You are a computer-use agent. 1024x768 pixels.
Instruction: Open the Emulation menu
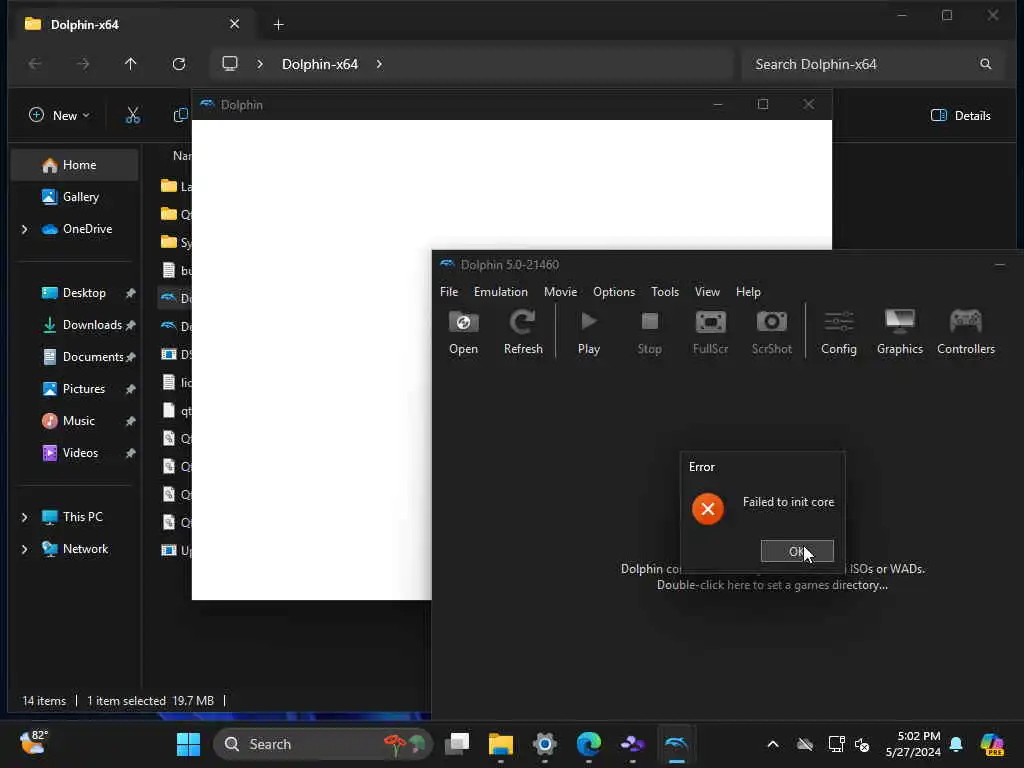500,292
